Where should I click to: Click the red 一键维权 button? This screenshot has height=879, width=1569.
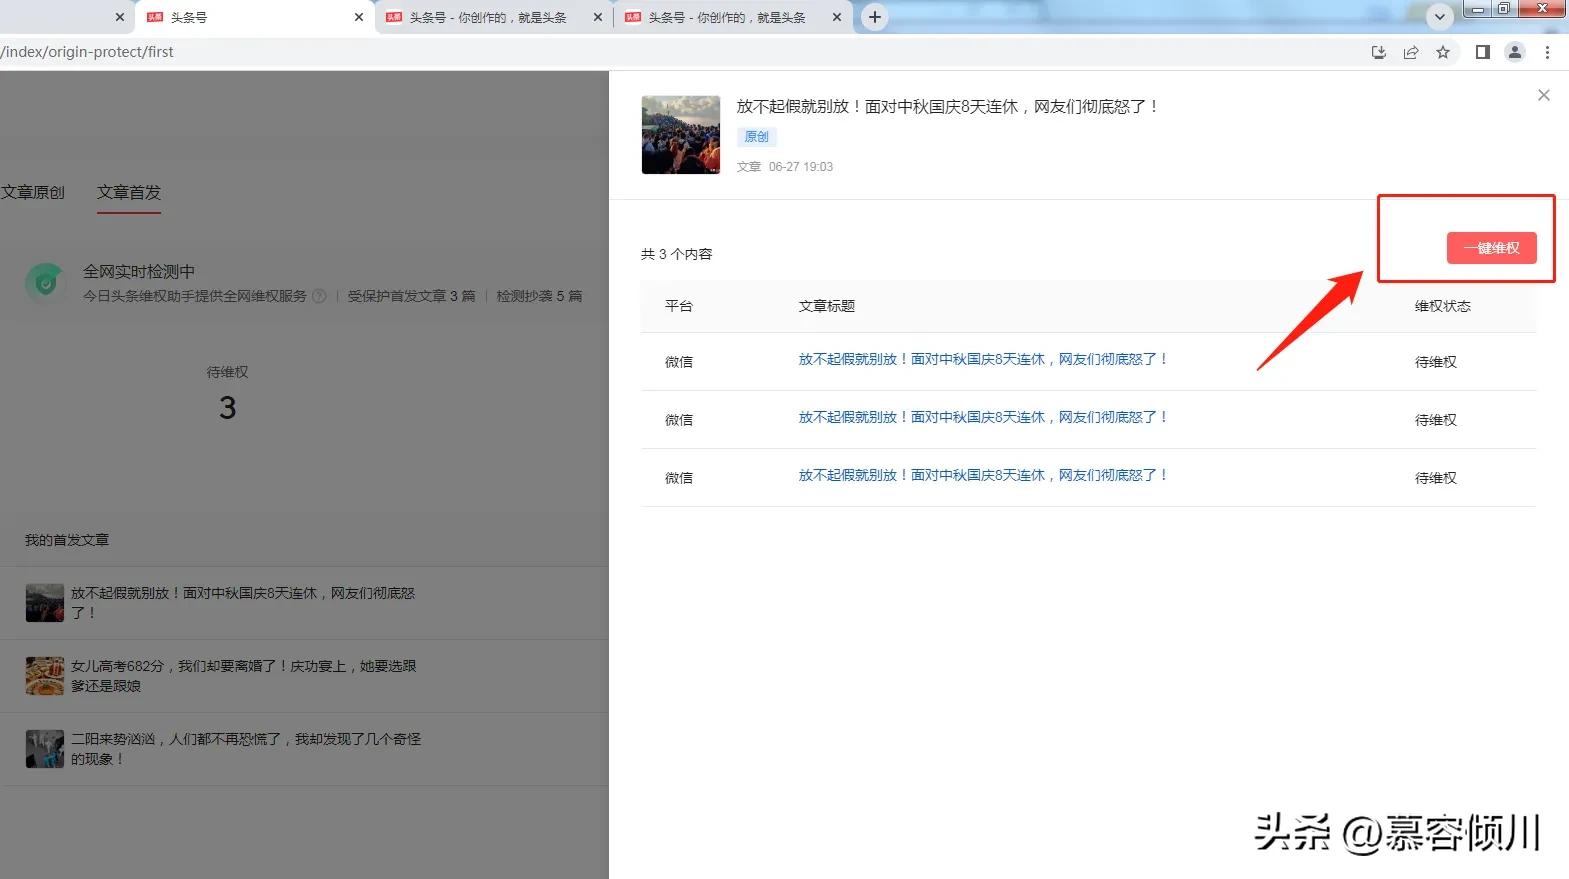(1491, 248)
